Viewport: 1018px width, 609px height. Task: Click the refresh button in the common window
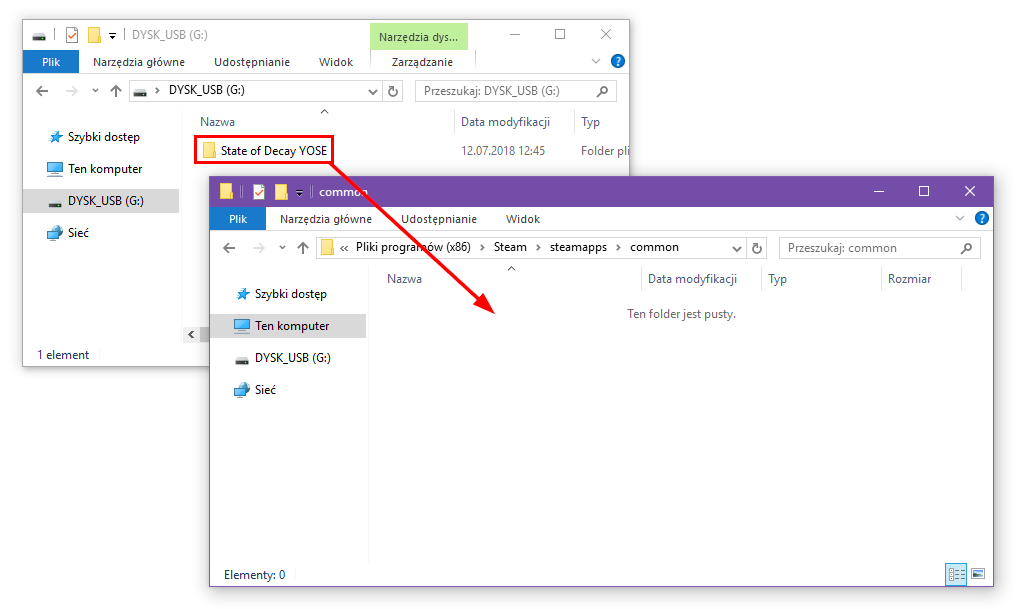pyautogui.click(x=757, y=248)
